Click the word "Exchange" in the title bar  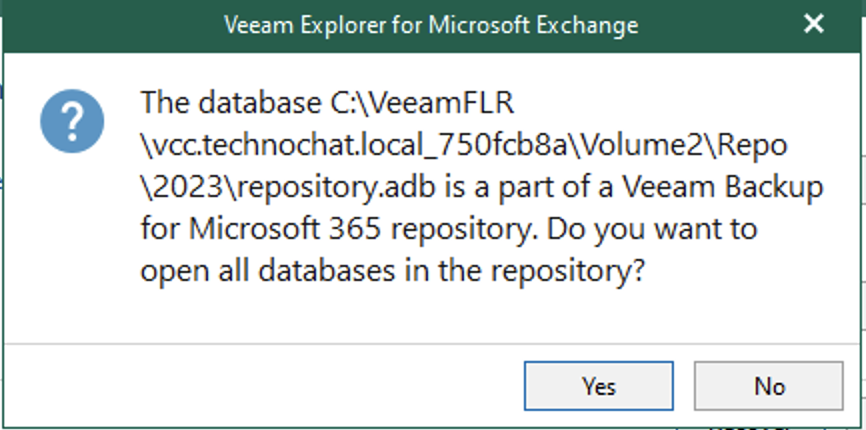[591, 24]
